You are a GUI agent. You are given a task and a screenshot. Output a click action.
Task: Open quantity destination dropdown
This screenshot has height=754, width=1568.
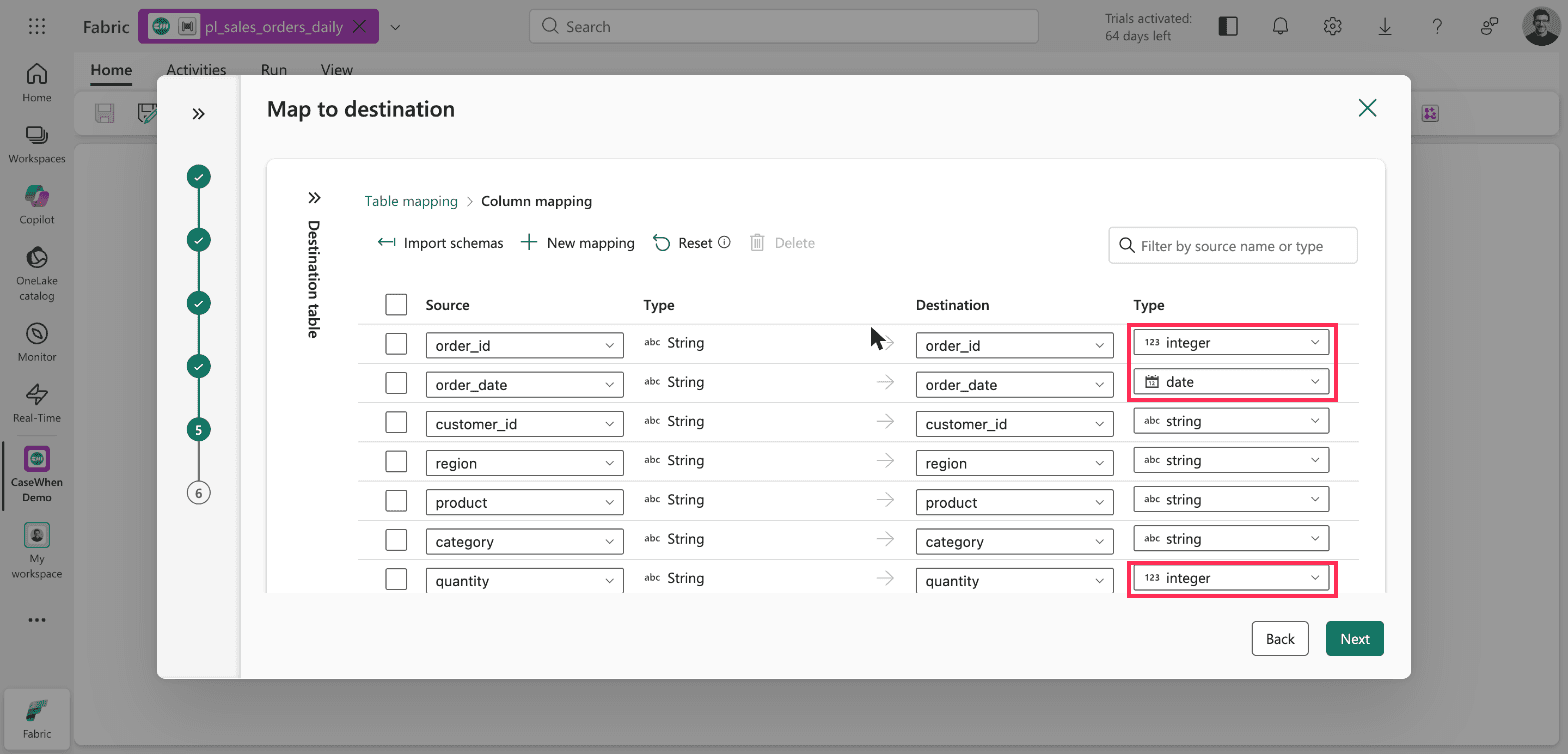[1014, 580]
